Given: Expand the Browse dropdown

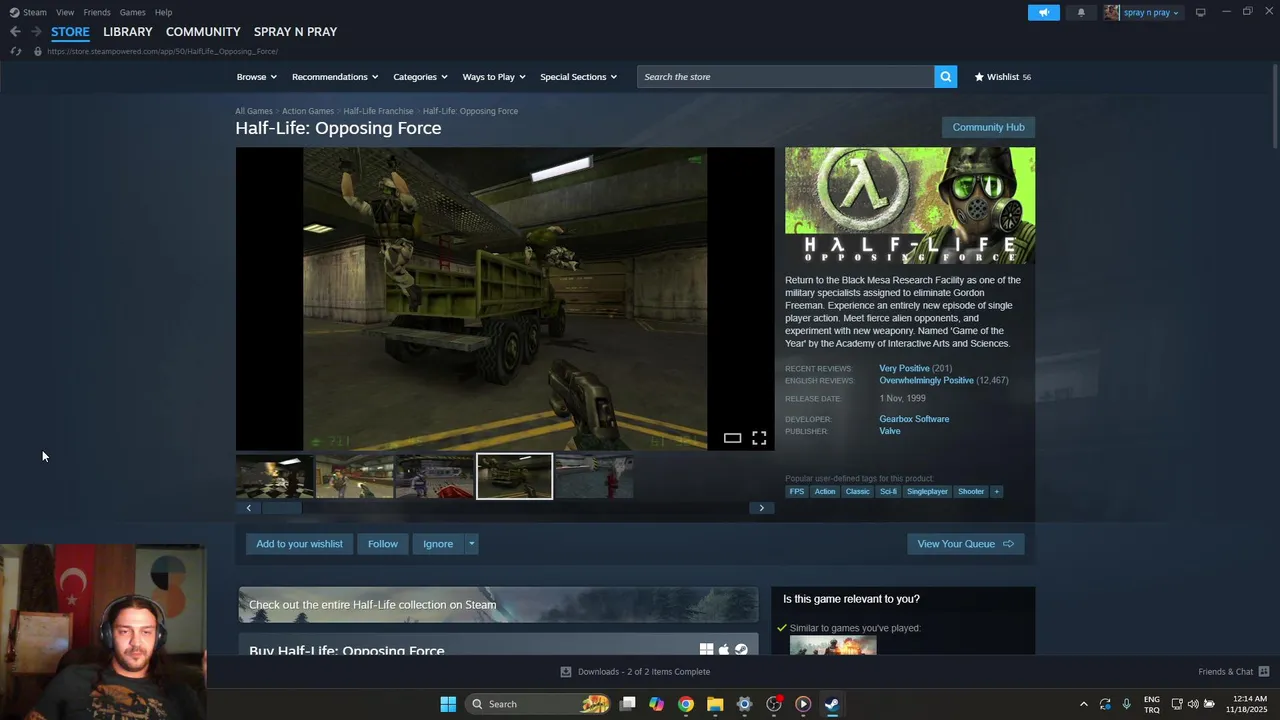Looking at the screenshot, I should tap(257, 77).
